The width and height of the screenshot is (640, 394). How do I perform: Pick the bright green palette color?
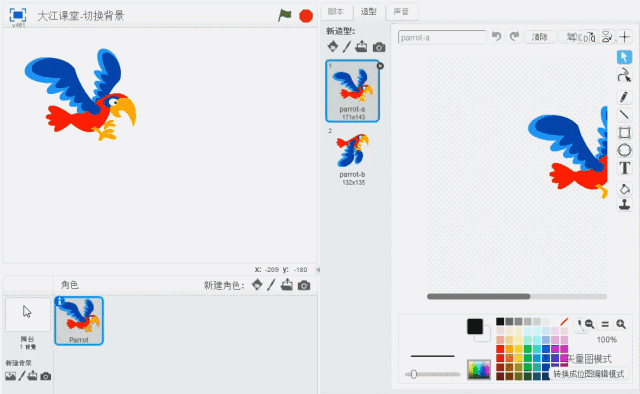pyautogui.click(x=528, y=349)
